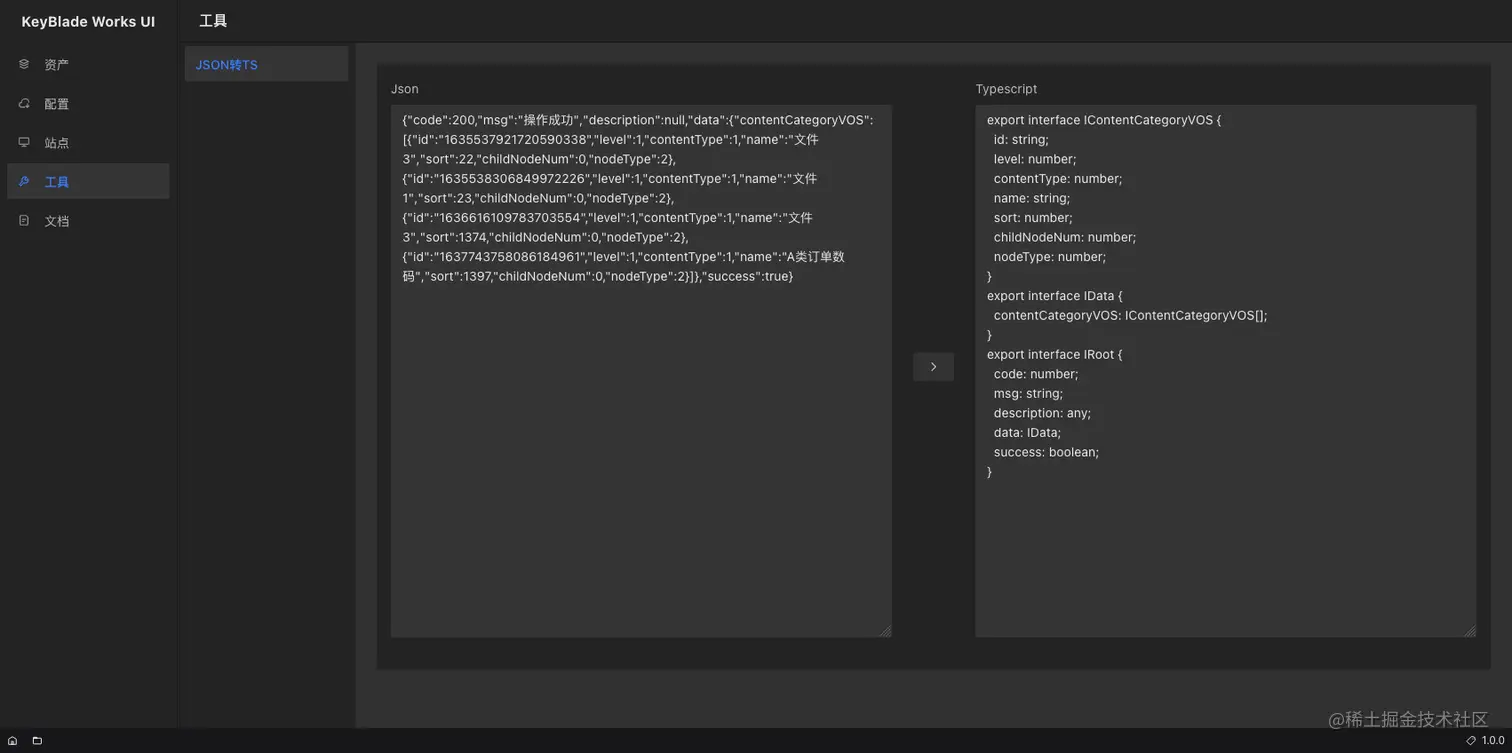Click the wrench icon beside 工具
The width and height of the screenshot is (1512, 753).
pyautogui.click(x=24, y=181)
